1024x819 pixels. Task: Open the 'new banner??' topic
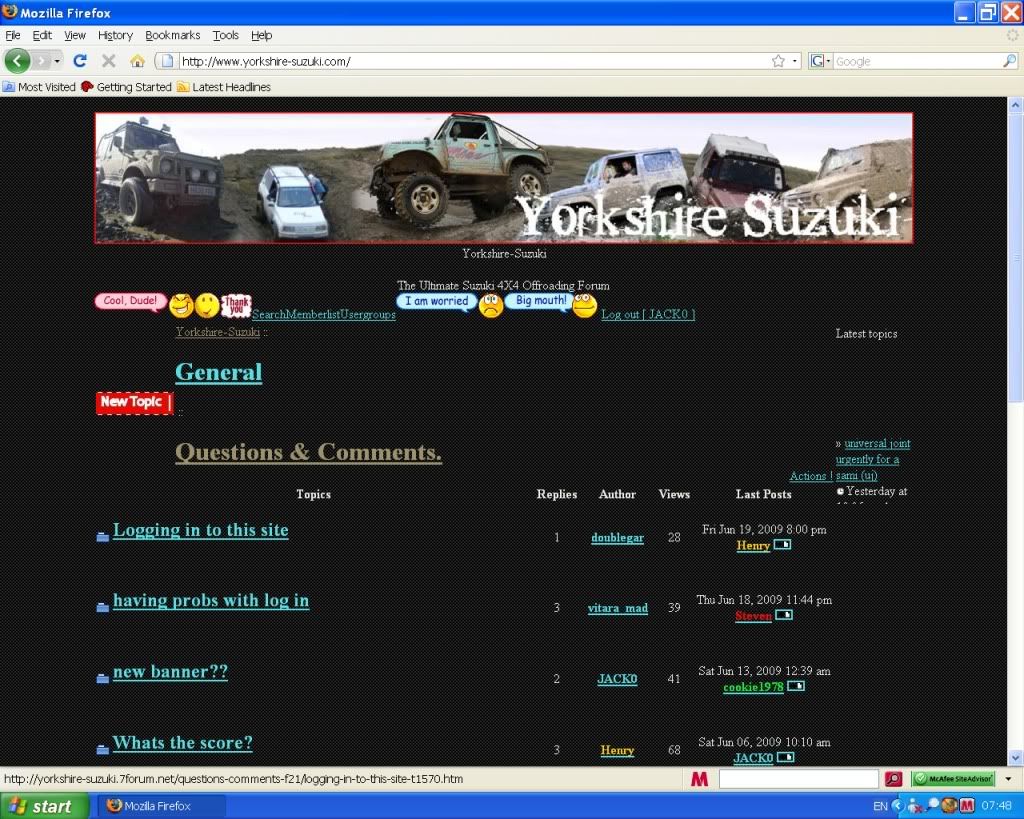[170, 671]
